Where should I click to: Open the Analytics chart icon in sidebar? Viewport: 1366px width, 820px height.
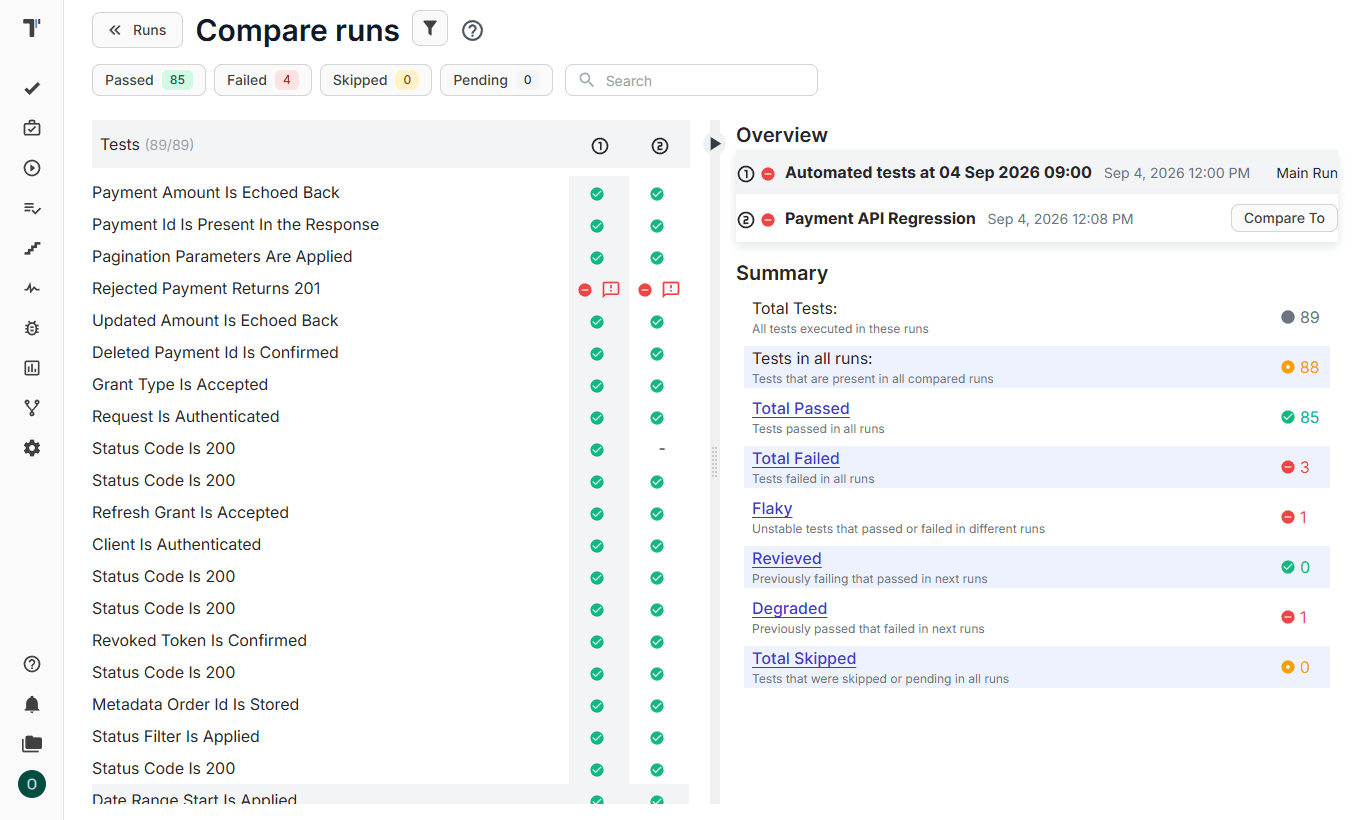tap(32, 368)
